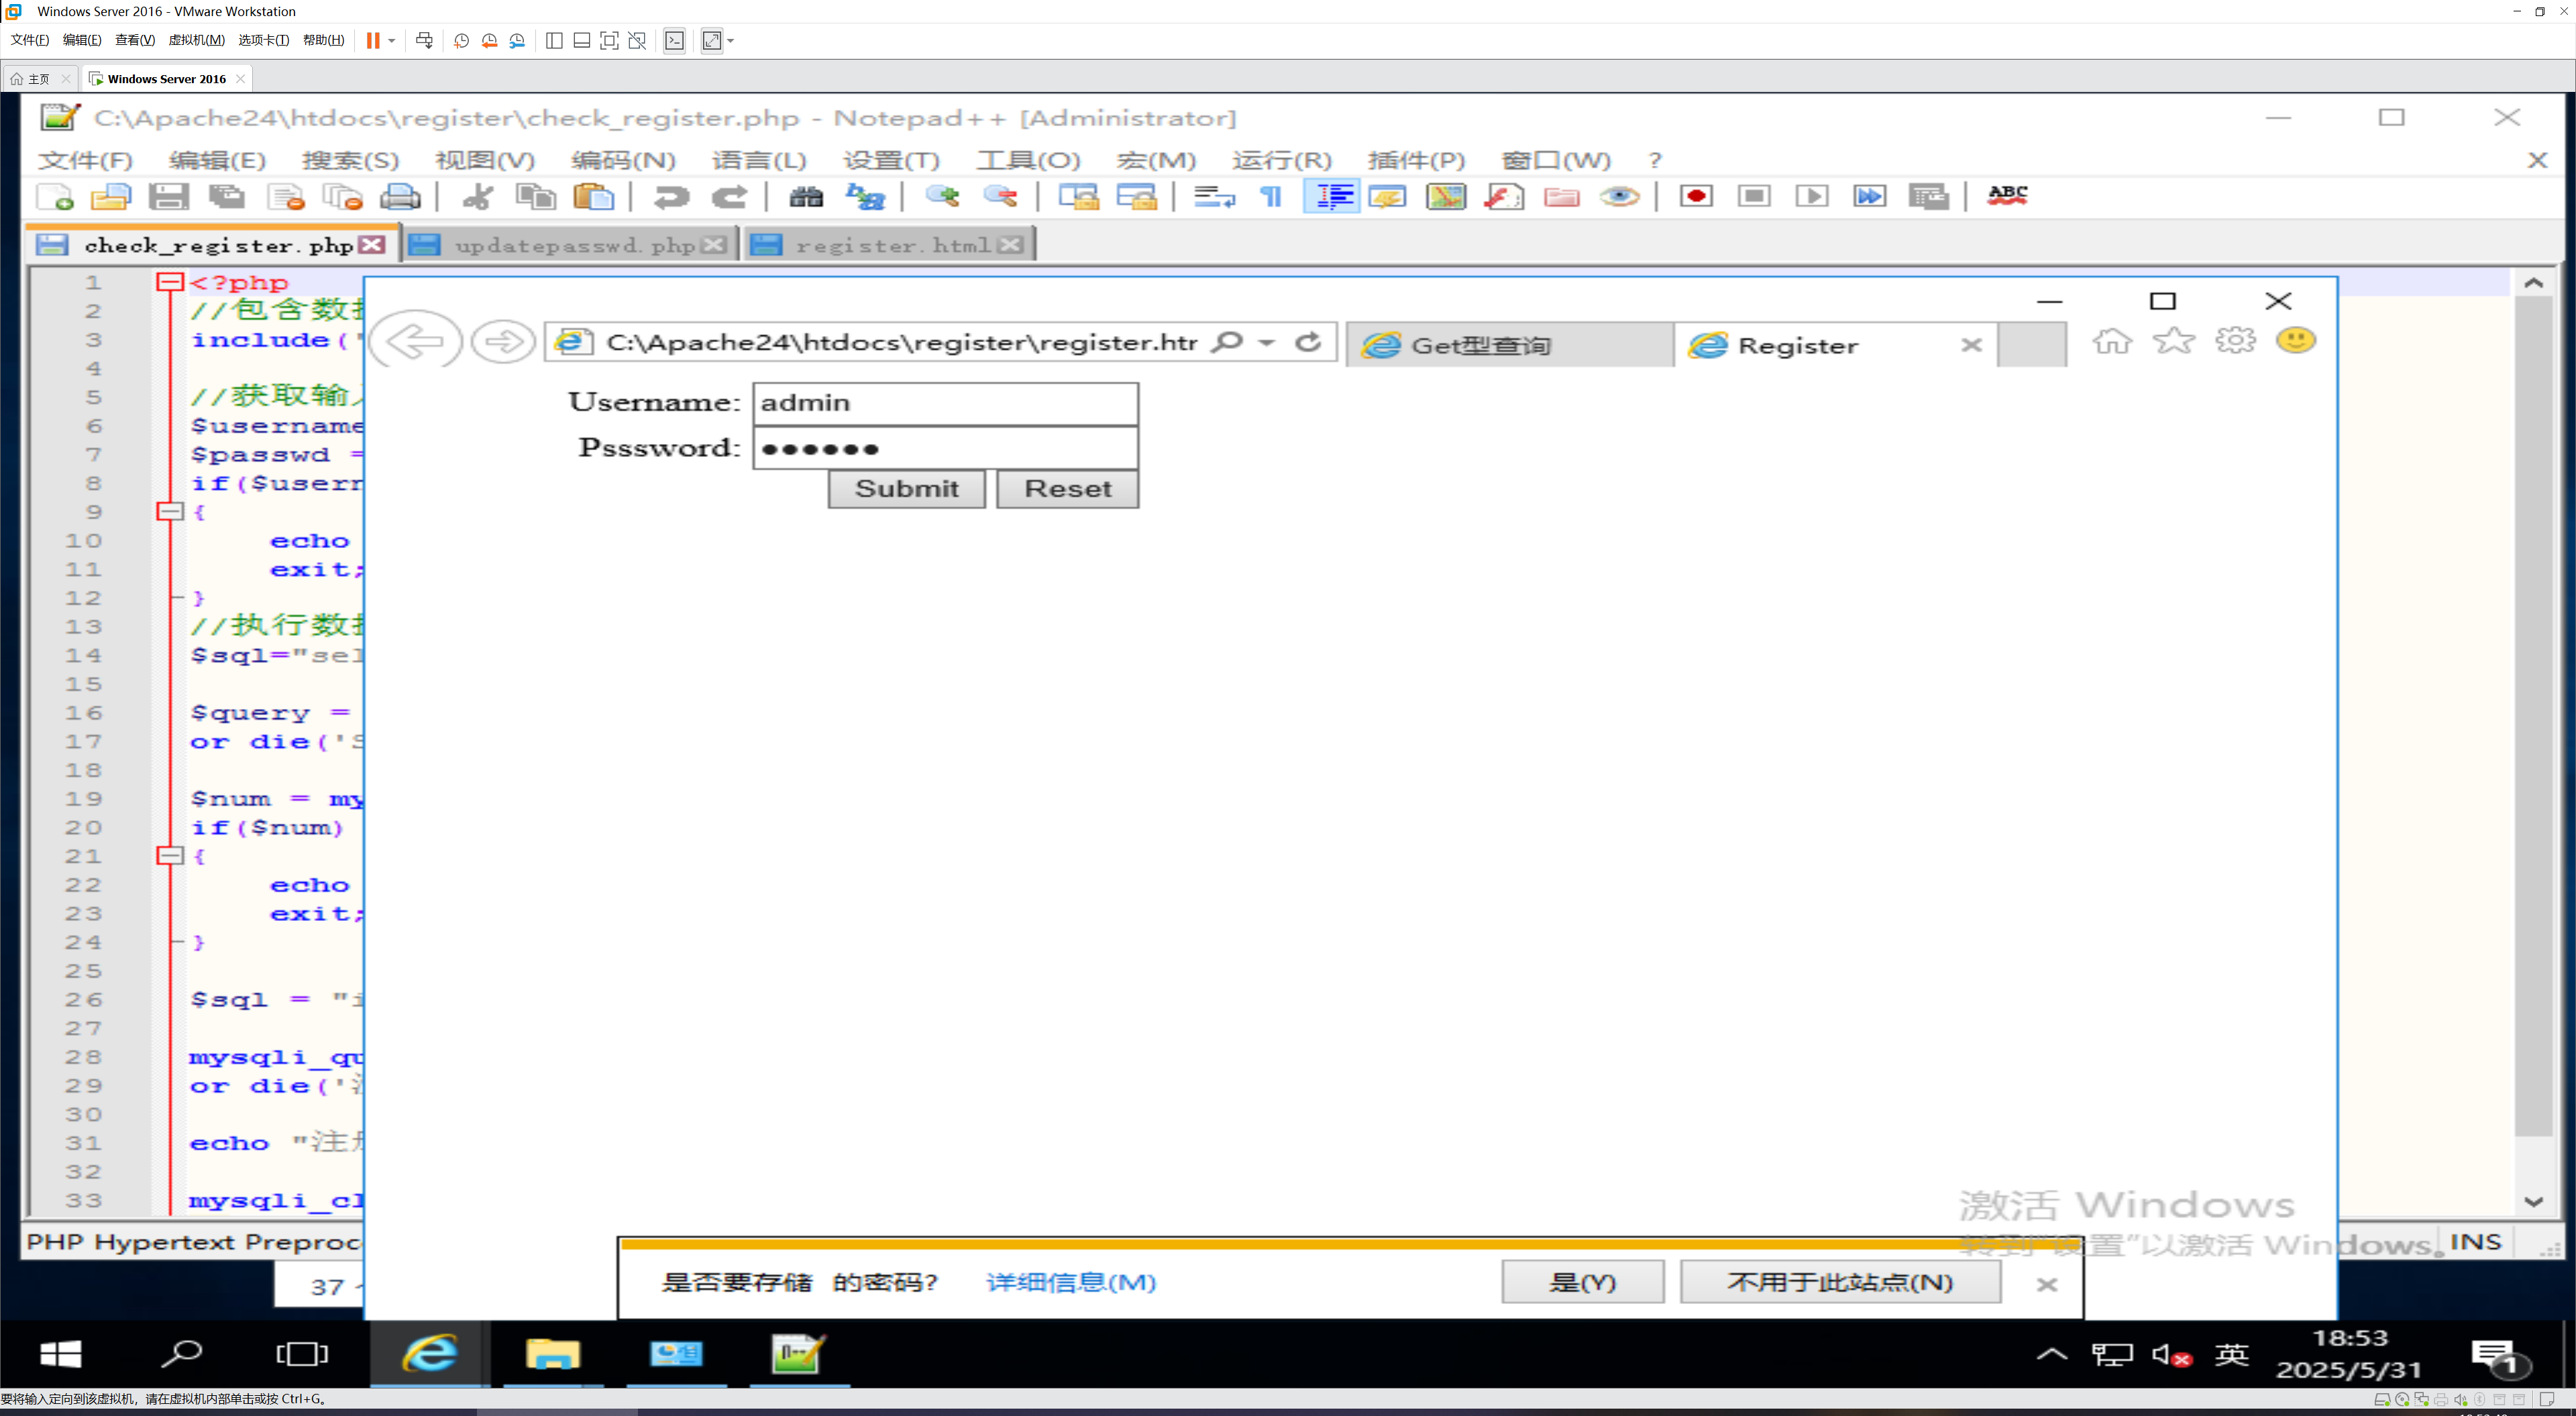Start macro recording with red dot icon
The width and height of the screenshot is (2576, 1416).
(x=1696, y=196)
